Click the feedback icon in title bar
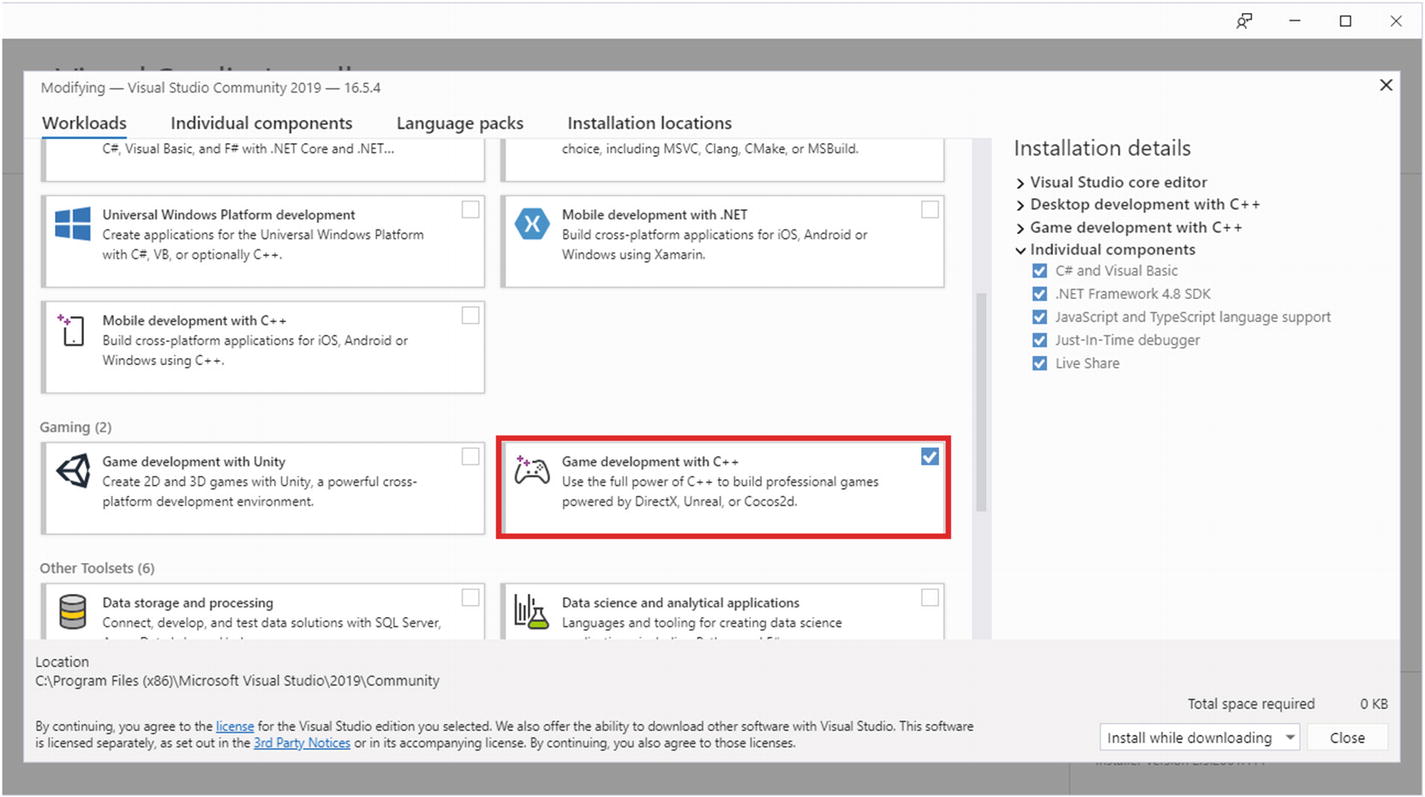The image size is (1425, 797). click(1244, 21)
